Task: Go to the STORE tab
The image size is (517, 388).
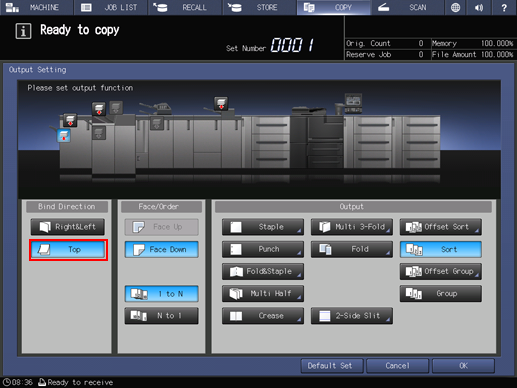Action: coord(259,7)
